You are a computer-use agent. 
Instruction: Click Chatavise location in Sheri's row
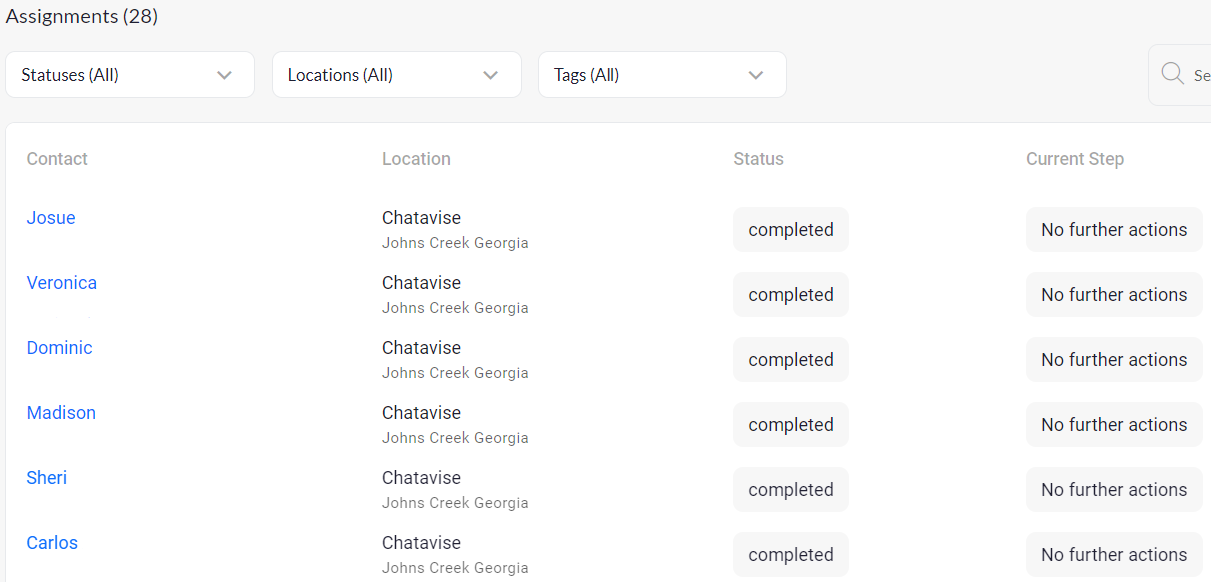point(421,478)
